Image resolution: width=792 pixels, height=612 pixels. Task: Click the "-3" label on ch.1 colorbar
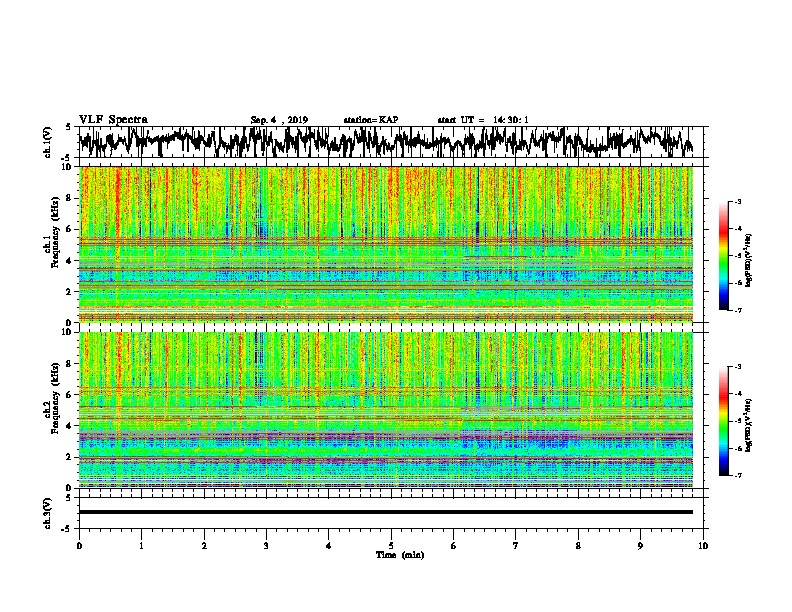tap(737, 201)
